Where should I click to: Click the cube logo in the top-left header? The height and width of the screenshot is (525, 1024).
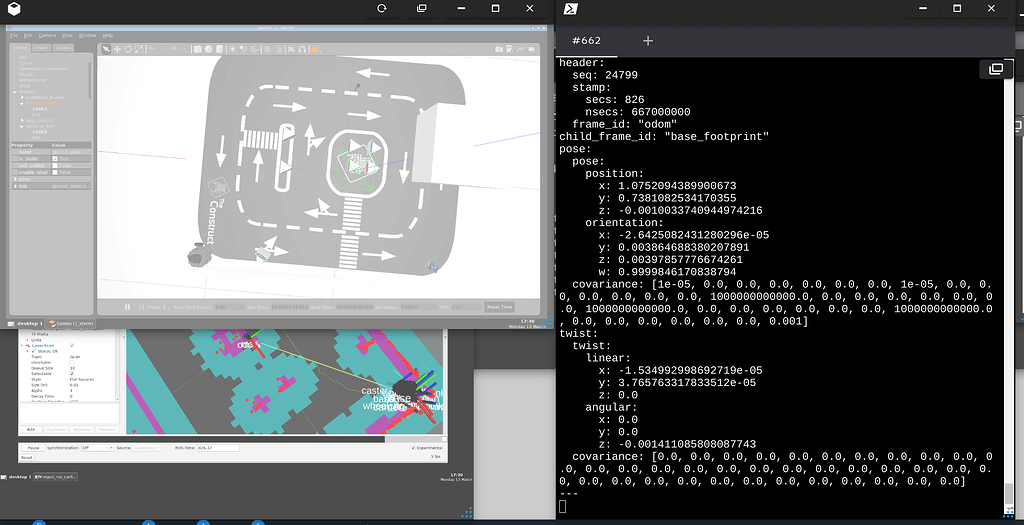click(14, 8)
